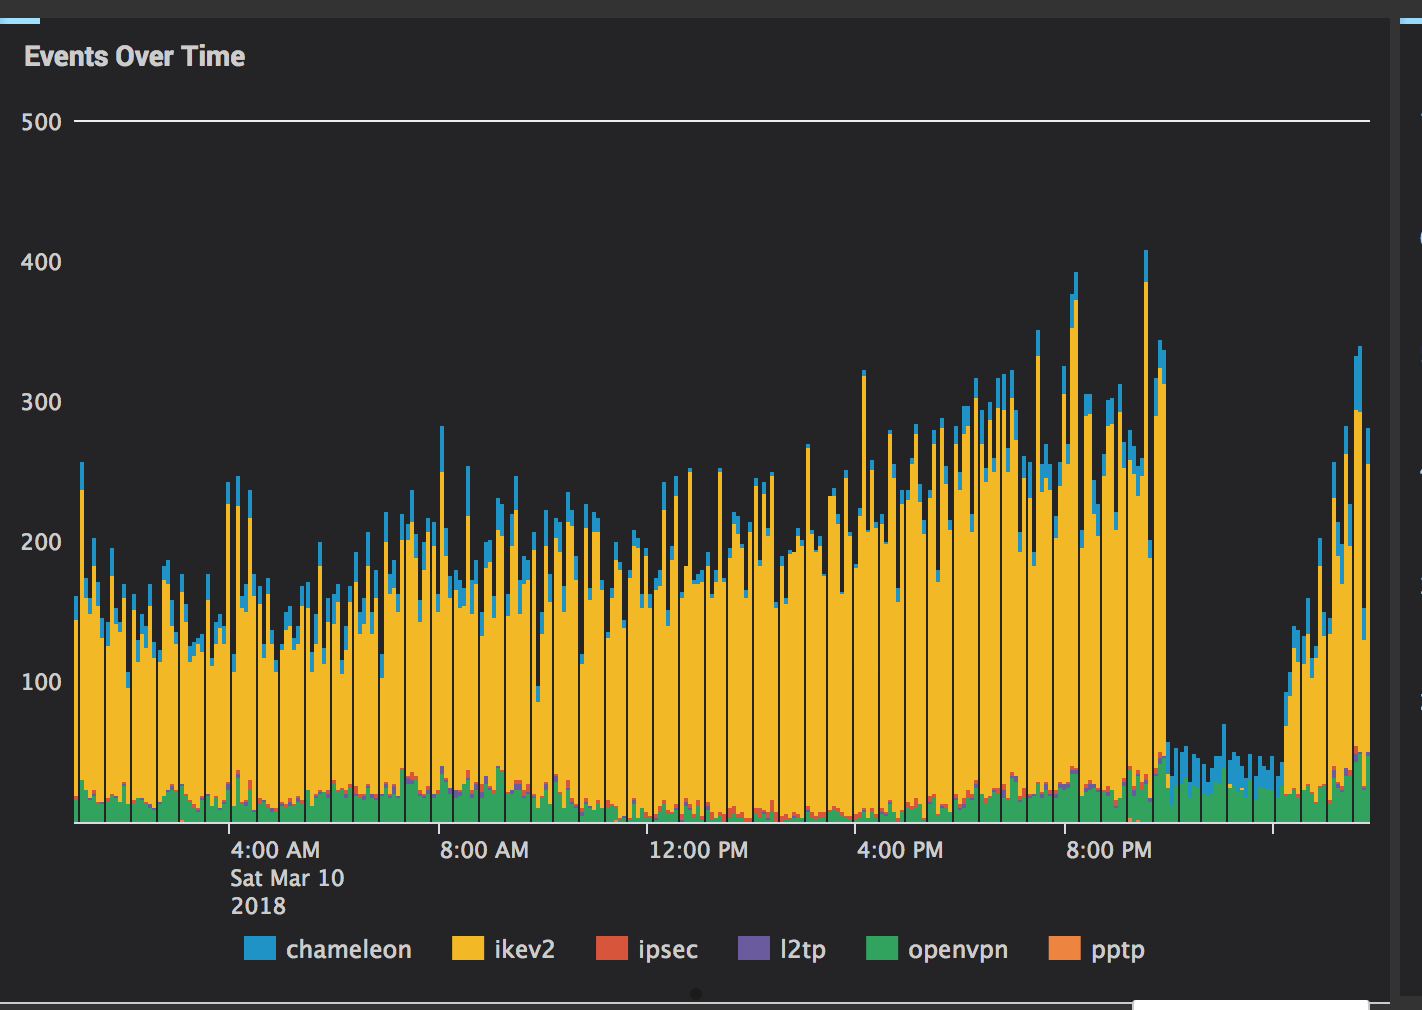
Task: Click the red ipsec legend swatch
Action: (611, 948)
